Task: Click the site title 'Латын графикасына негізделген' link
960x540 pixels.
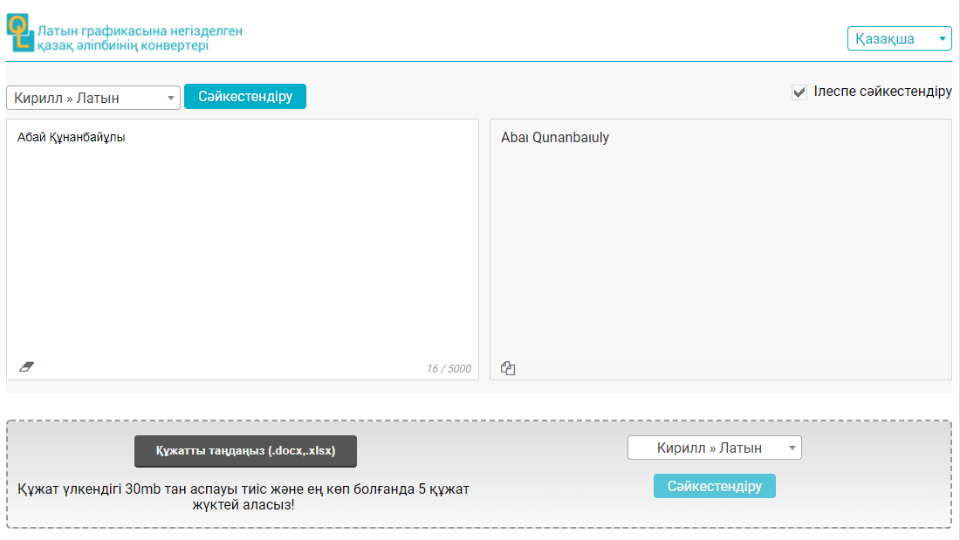Action: [x=140, y=31]
